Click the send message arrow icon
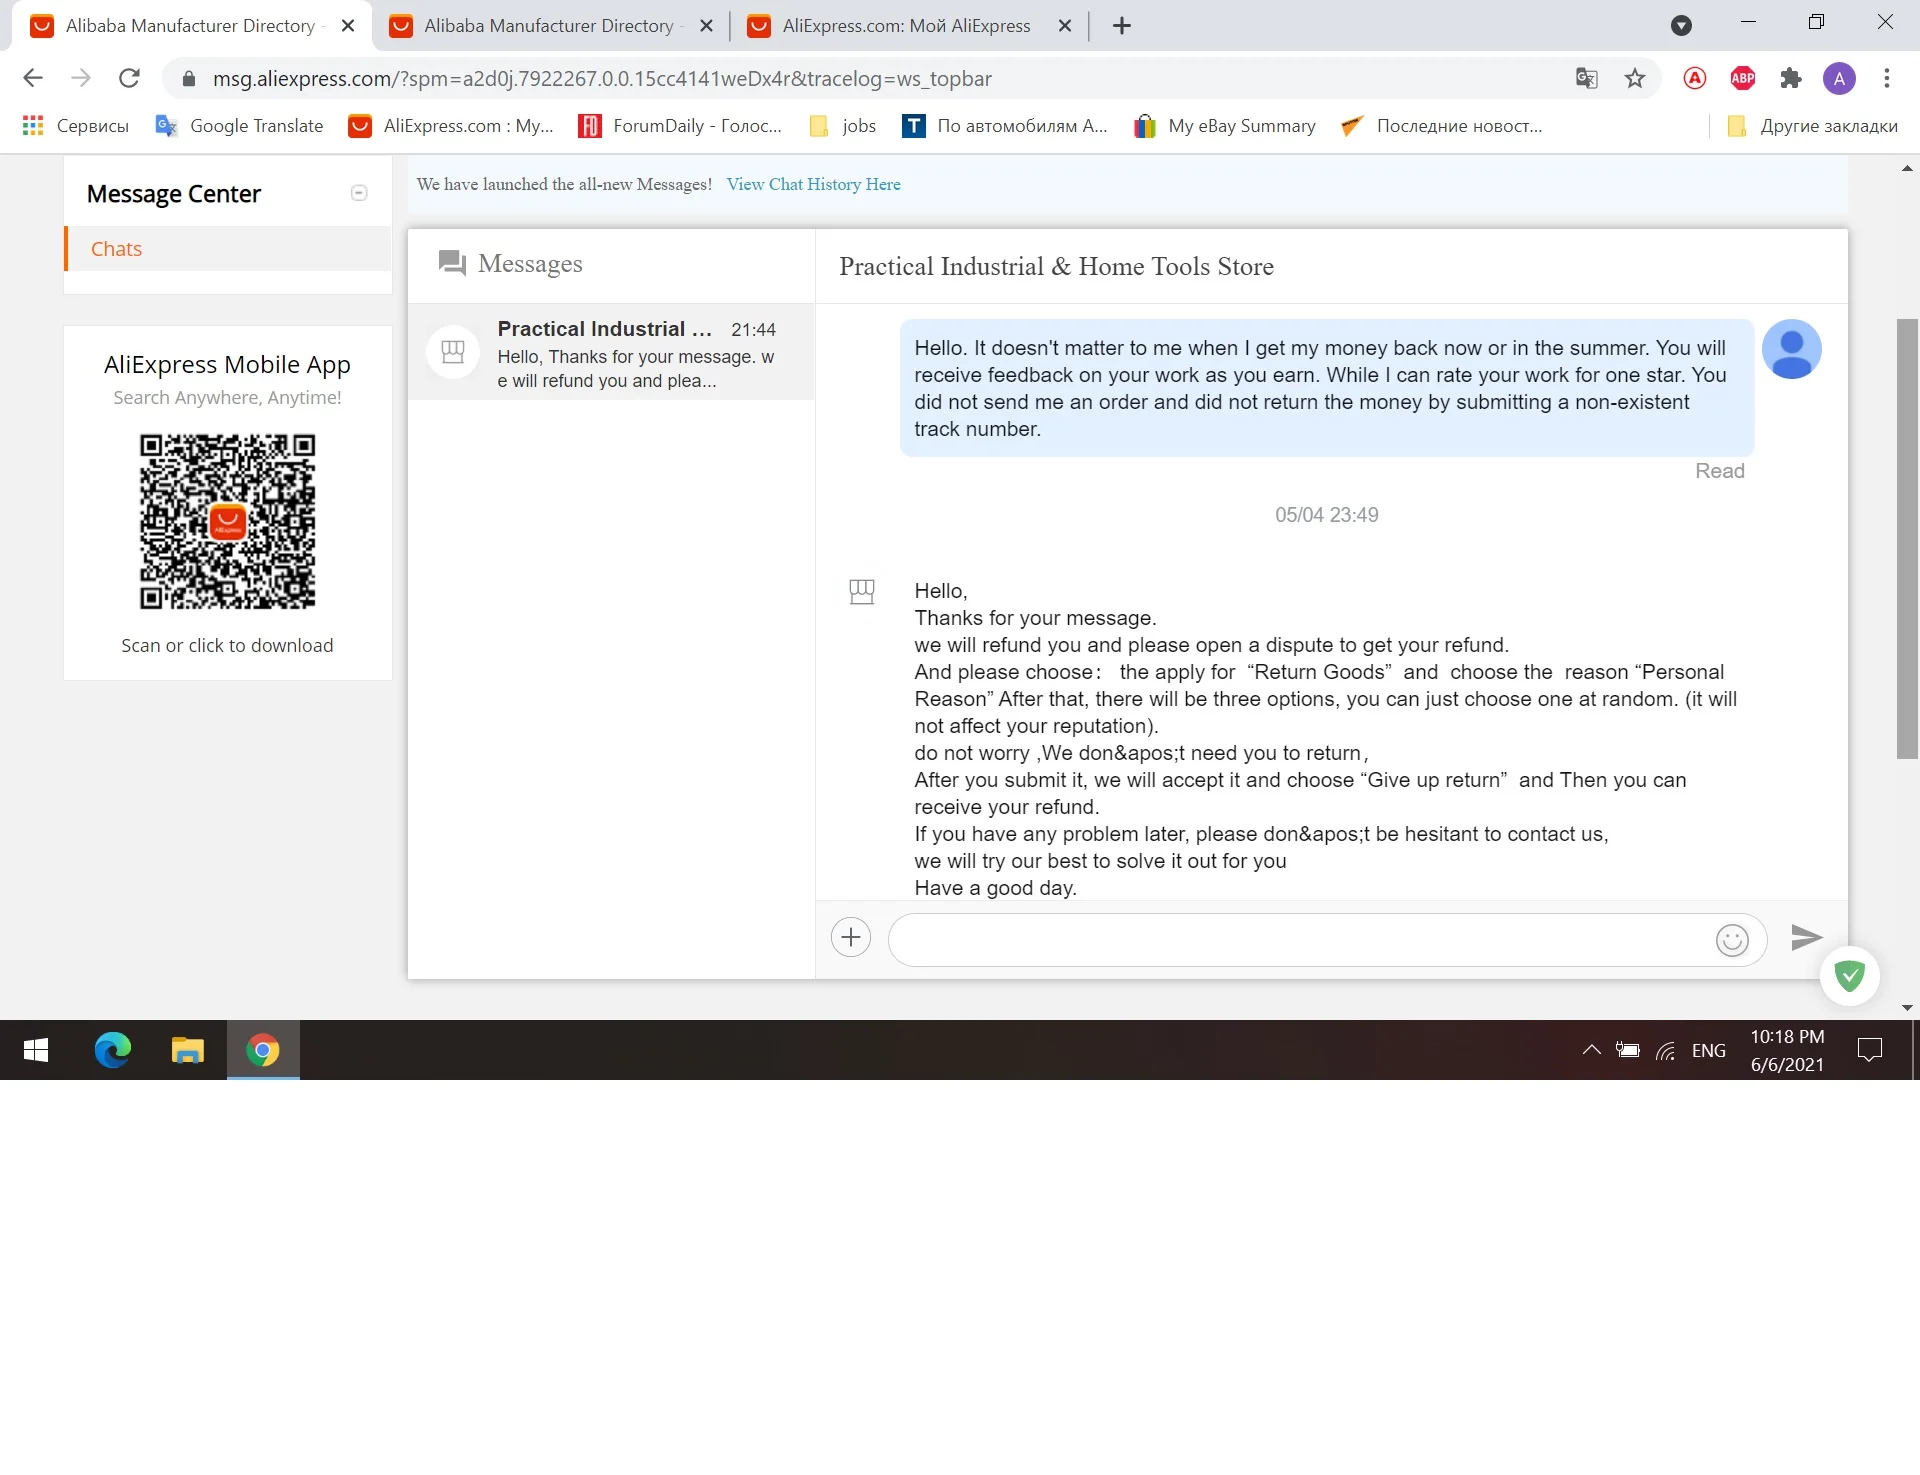The height and width of the screenshot is (1475, 1920). click(1806, 937)
